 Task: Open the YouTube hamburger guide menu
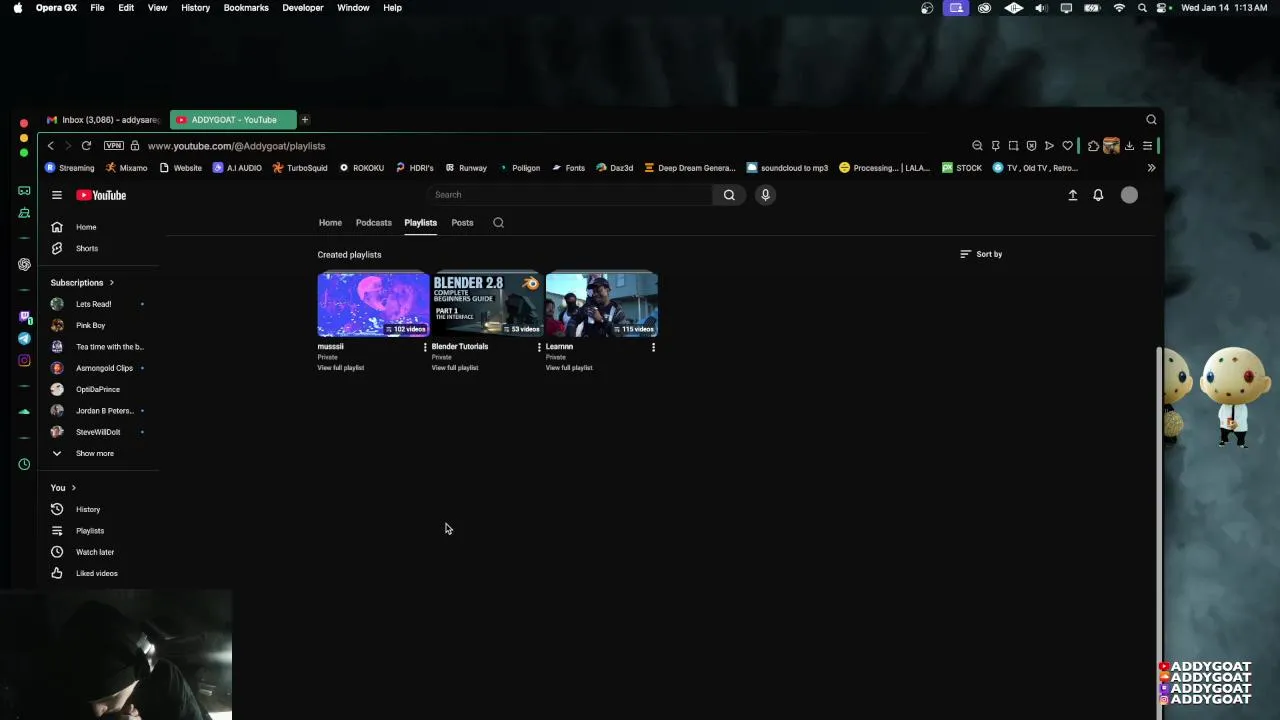point(57,195)
